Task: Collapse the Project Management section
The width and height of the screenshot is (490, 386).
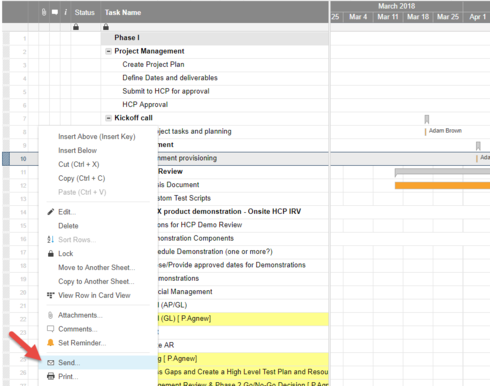Action: 108,51
